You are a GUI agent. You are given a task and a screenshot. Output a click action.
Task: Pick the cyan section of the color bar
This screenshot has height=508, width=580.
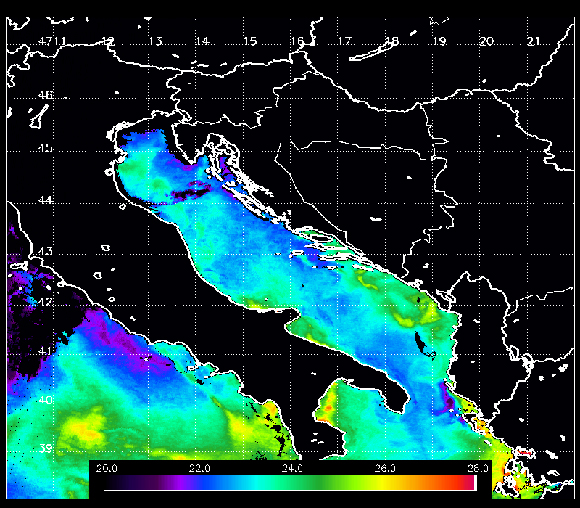(255, 482)
